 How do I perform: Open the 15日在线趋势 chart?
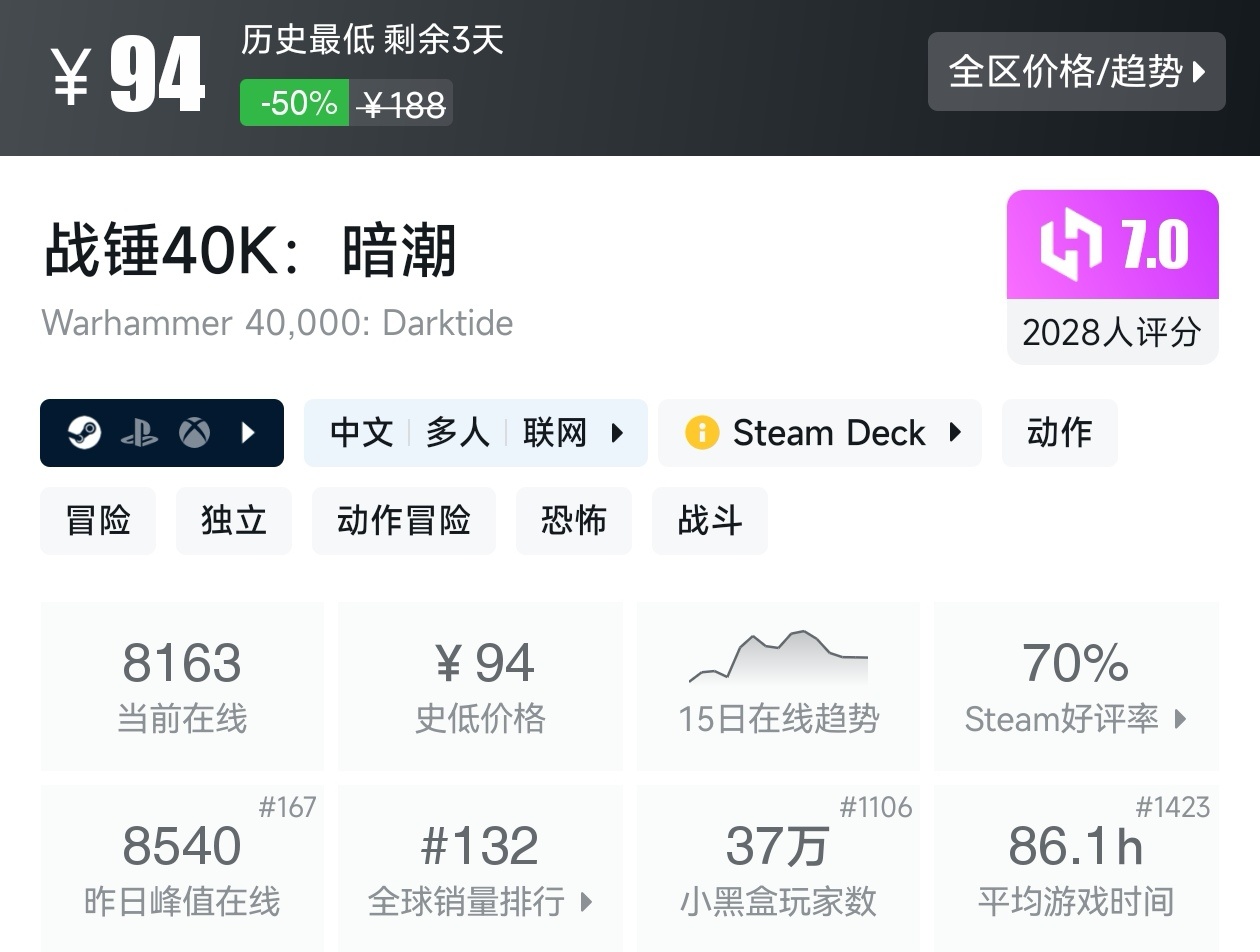pos(778,686)
